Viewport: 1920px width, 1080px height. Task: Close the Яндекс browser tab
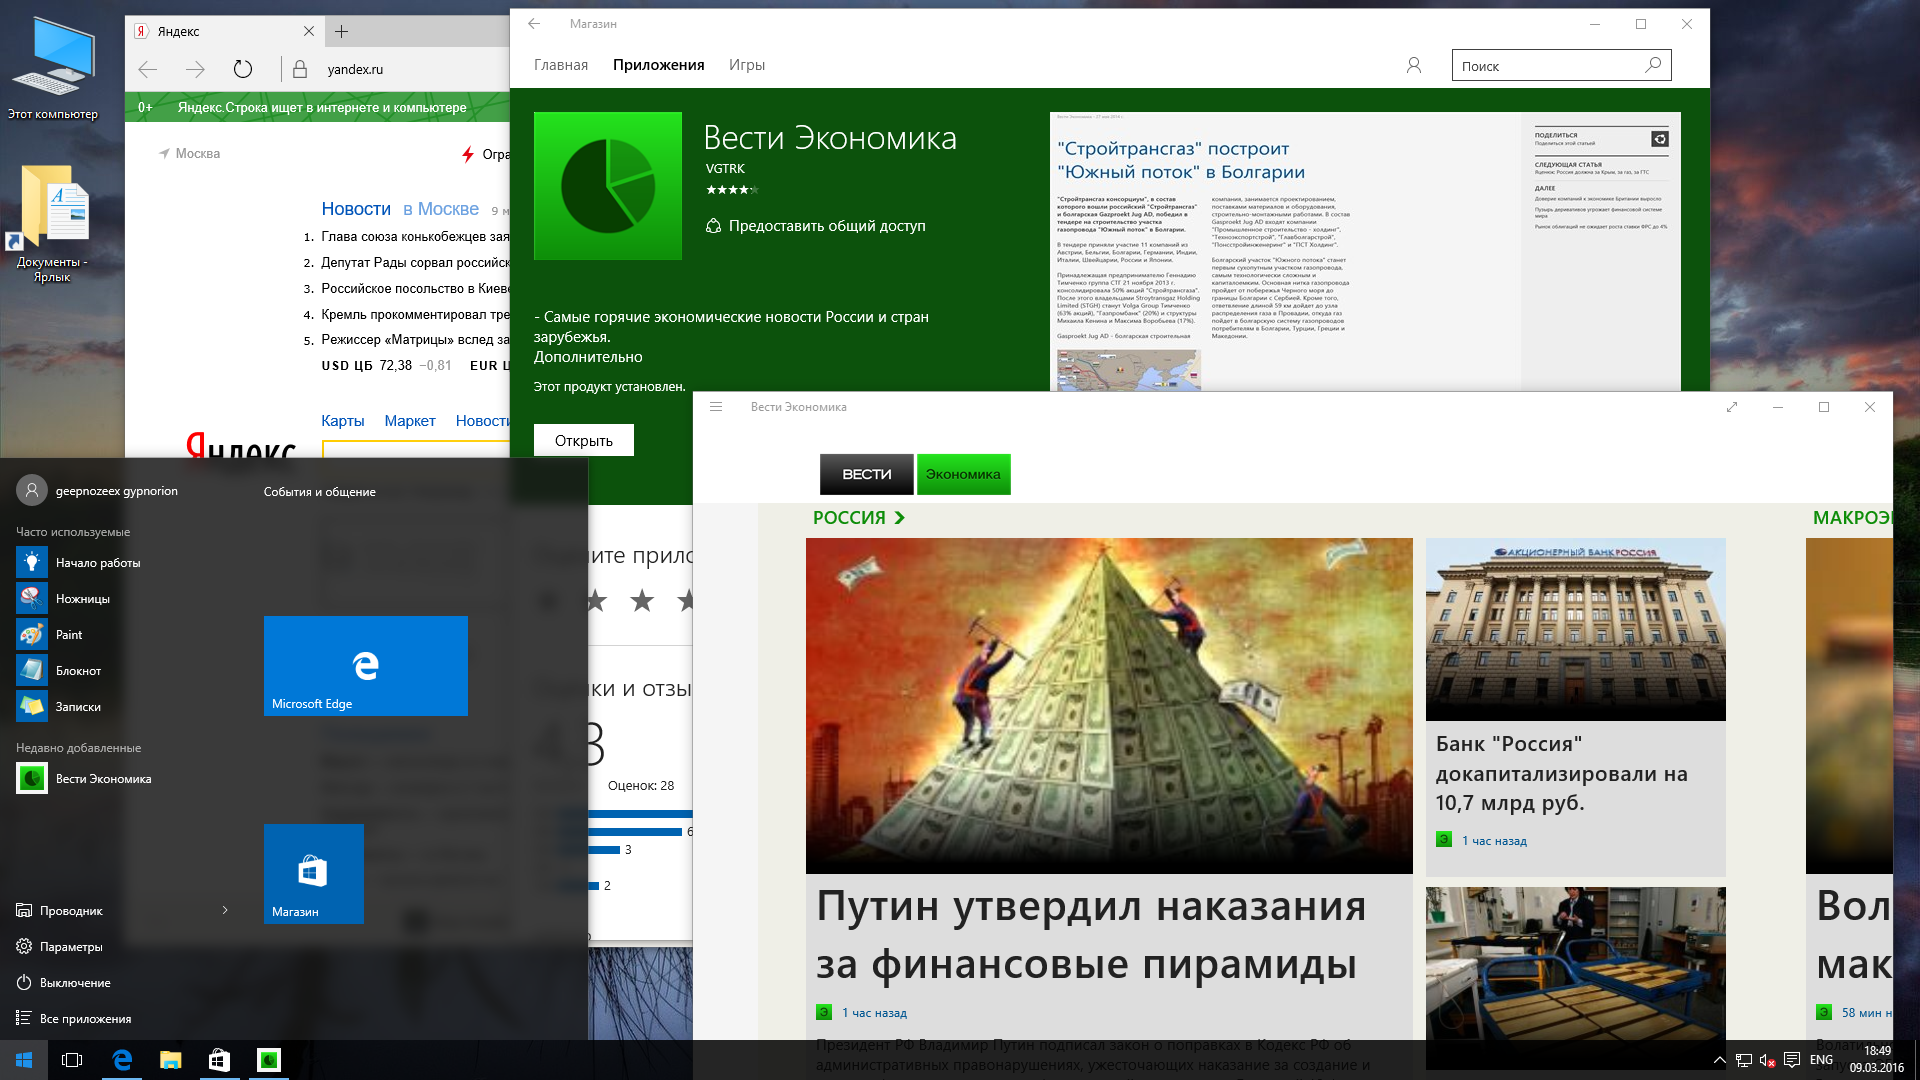[x=309, y=31]
